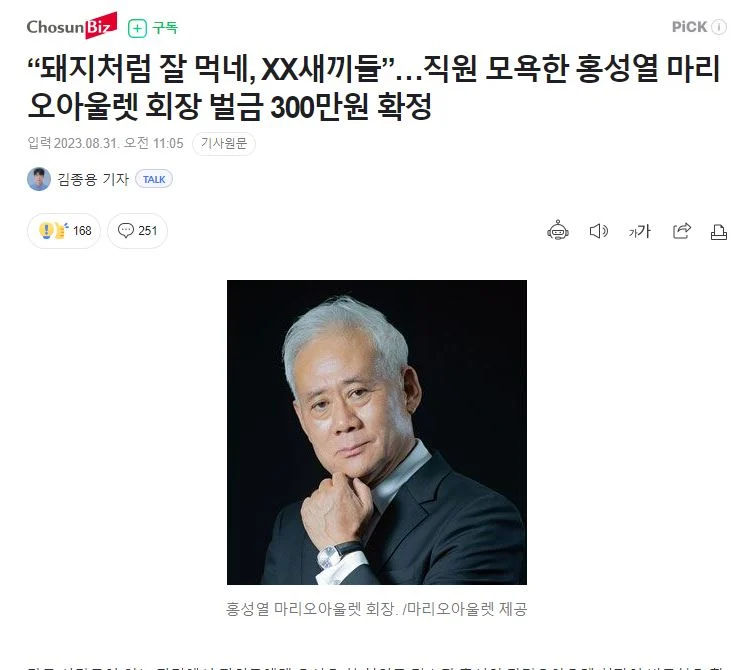Click the article headline text

coord(374,87)
